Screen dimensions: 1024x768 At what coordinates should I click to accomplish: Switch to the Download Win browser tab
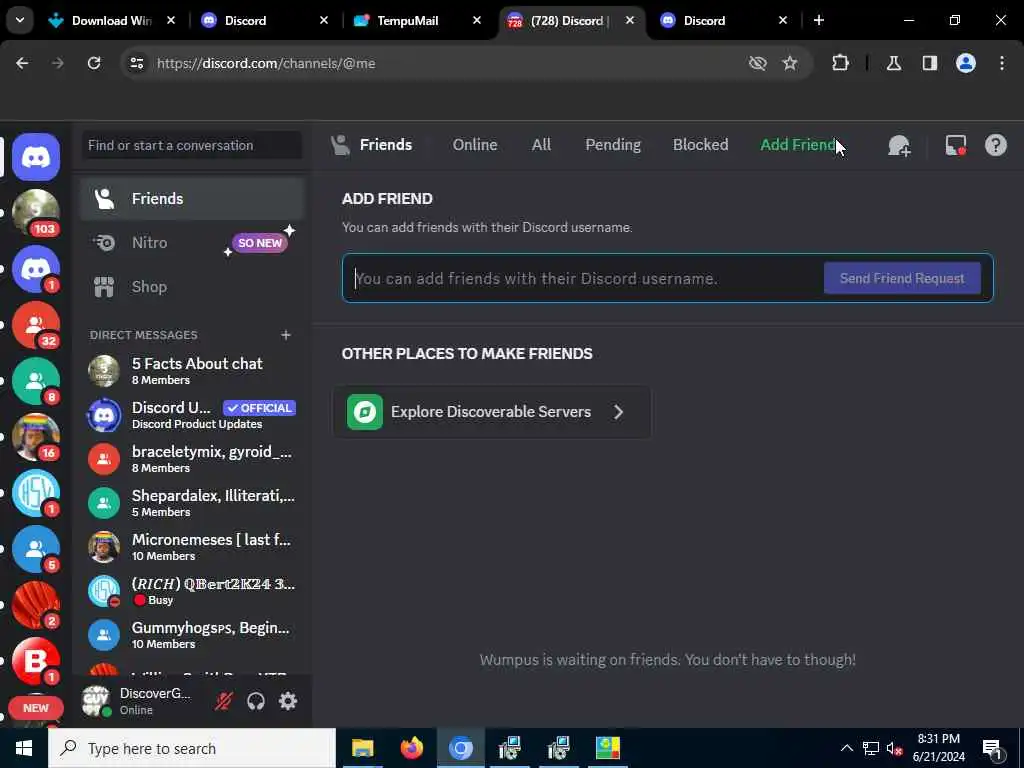tap(112, 20)
